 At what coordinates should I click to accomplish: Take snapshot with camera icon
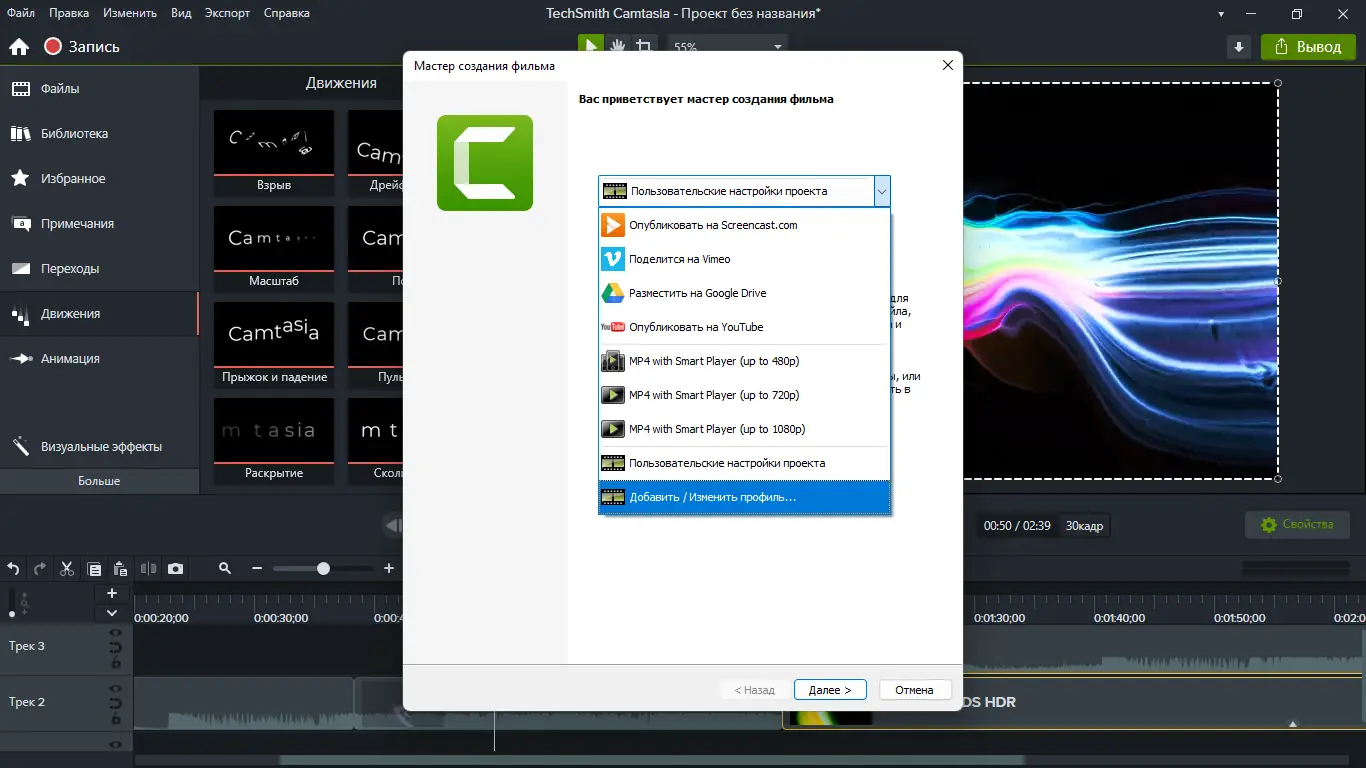pyautogui.click(x=176, y=568)
